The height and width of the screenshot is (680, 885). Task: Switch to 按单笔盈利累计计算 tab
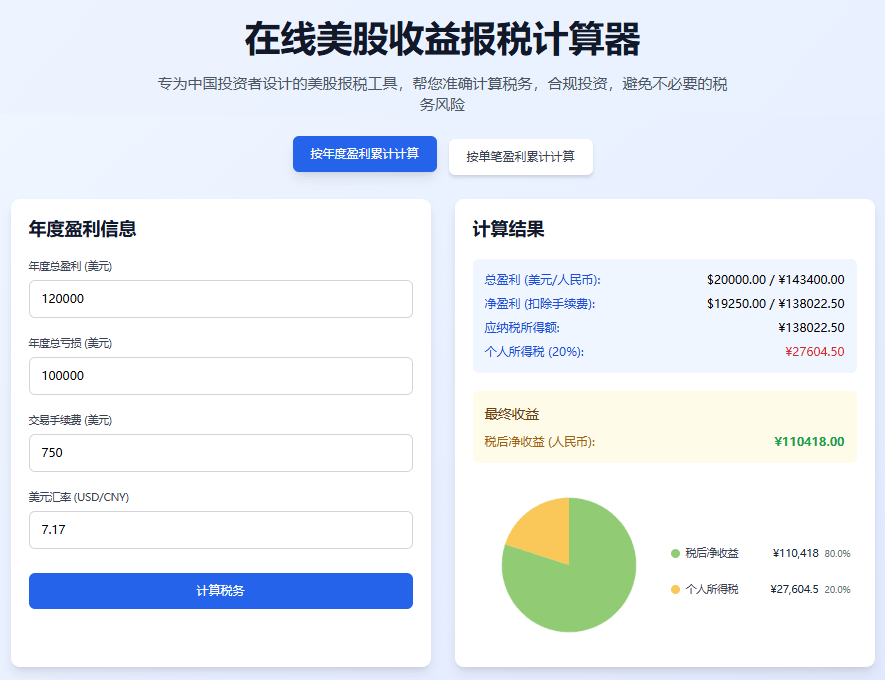point(520,157)
